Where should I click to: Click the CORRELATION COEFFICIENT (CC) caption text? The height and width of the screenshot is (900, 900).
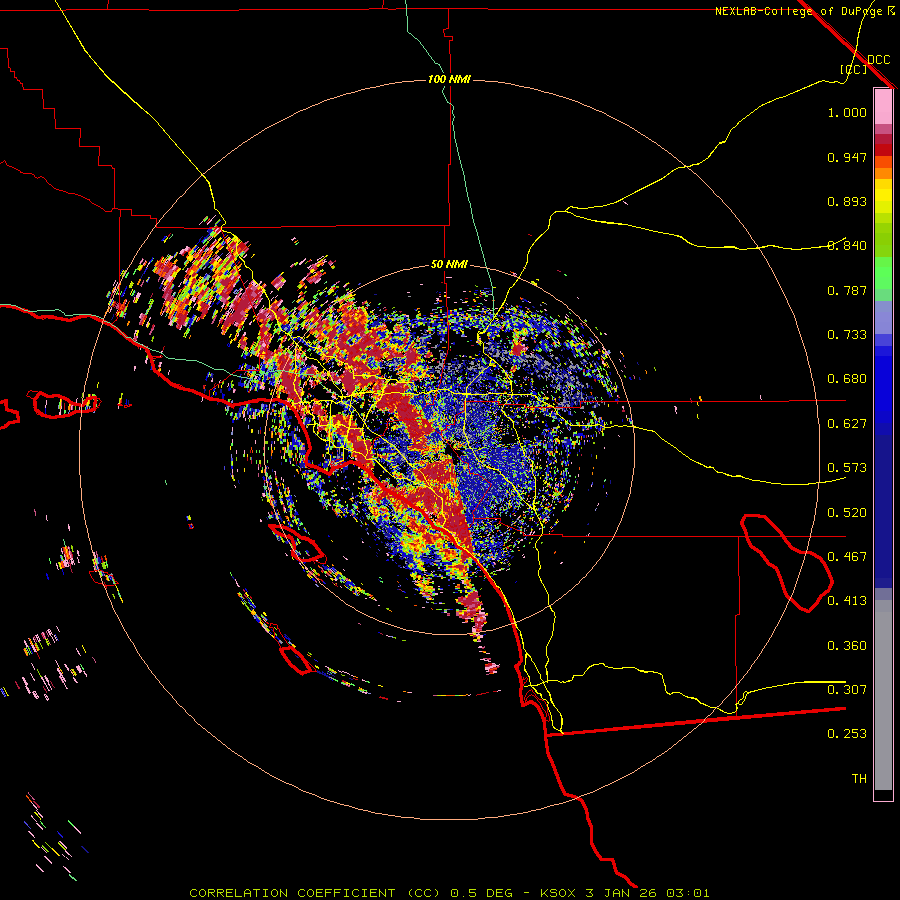[315, 893]
